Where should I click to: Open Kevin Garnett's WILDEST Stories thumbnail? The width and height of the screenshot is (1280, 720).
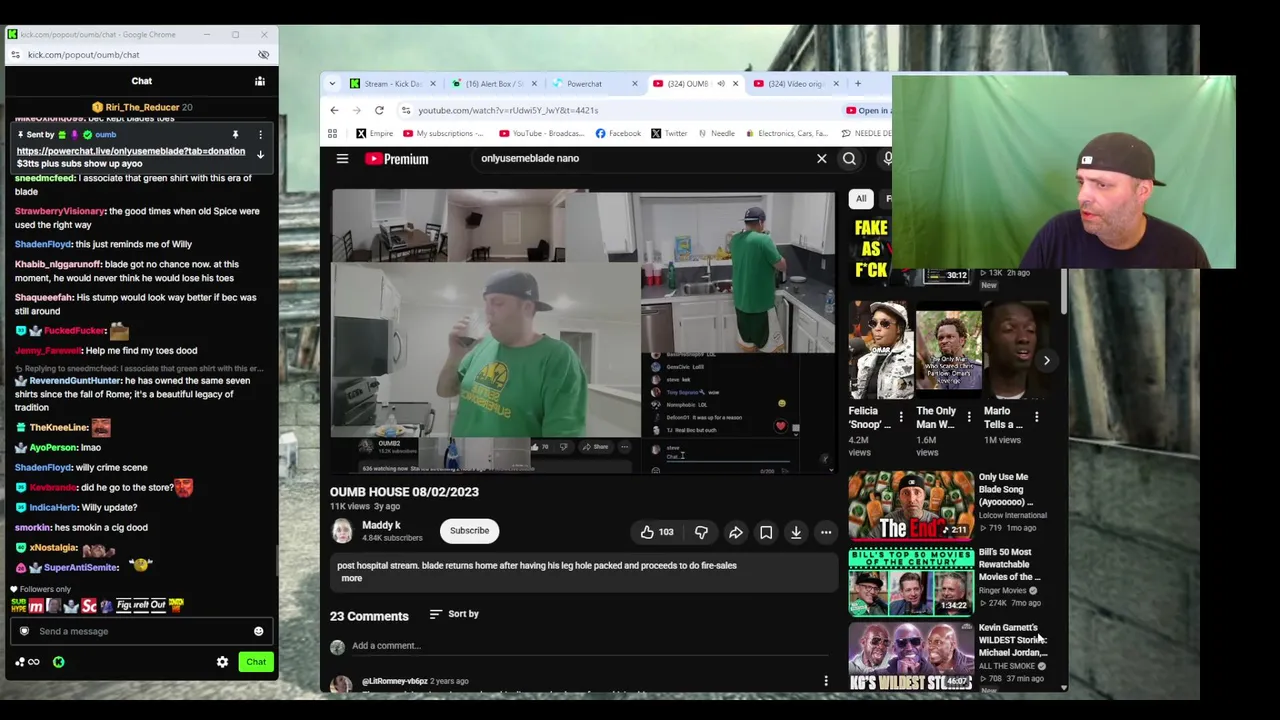pyautogui.click(x=911, y=656)
